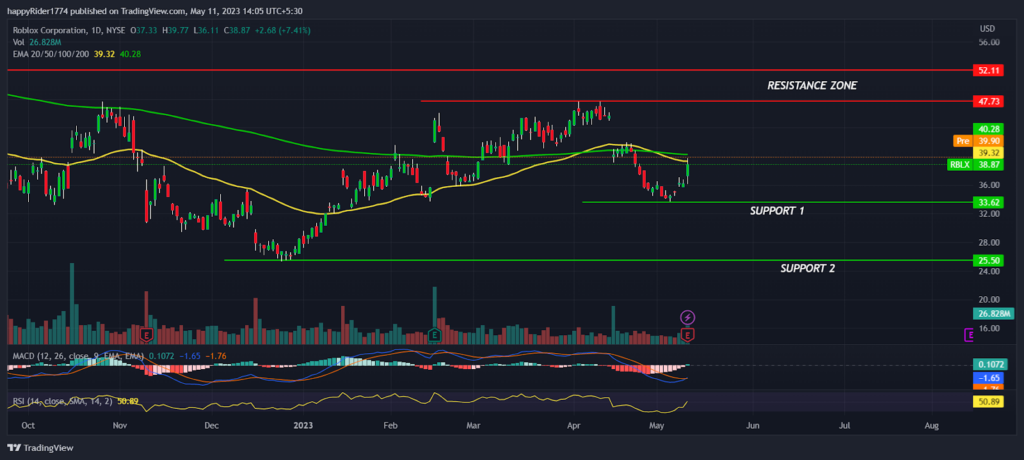
Task: Click the 47.73 resistance price label
Action: (x=987, y=101)
